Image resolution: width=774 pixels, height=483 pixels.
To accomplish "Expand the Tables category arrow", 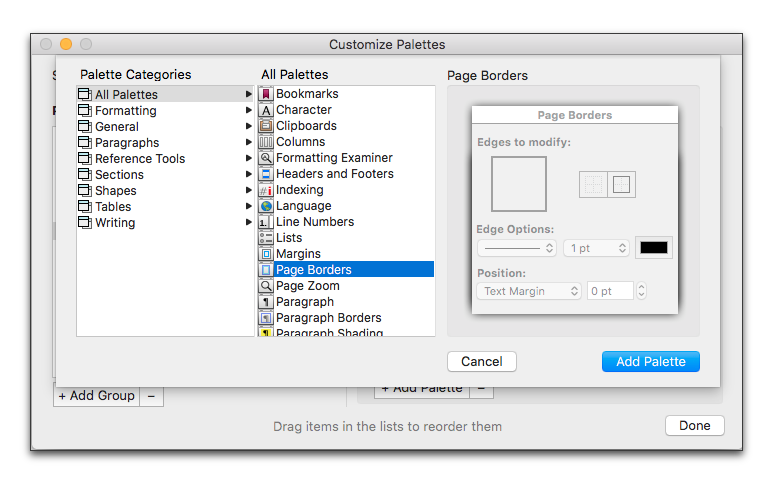I will [x=248, y=206].
